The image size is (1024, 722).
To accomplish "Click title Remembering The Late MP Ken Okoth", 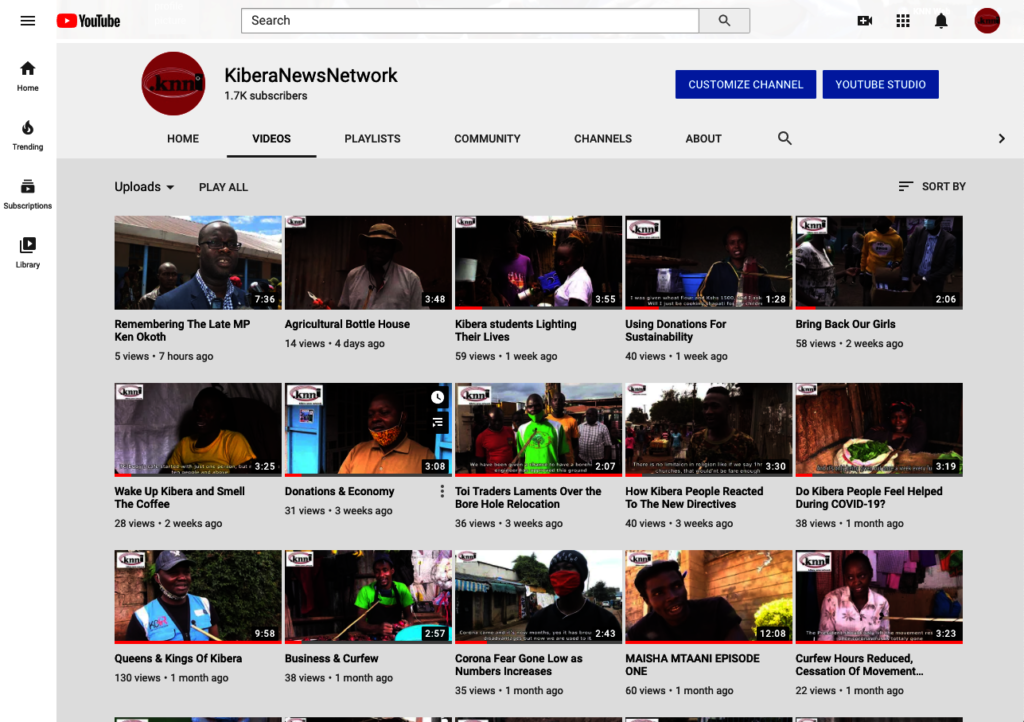I will [x=182, y=330].
